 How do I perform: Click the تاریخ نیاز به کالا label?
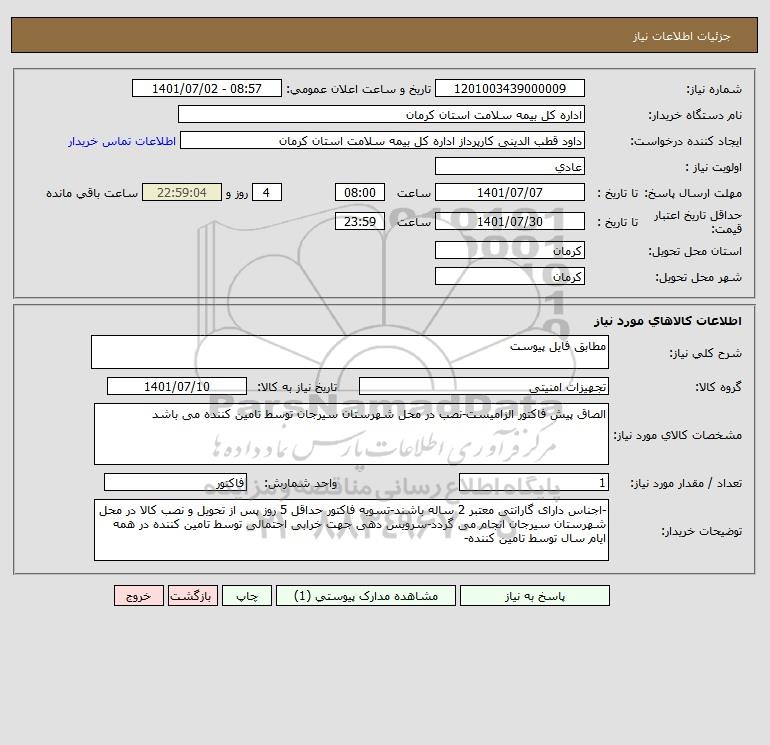coord(298,387)
